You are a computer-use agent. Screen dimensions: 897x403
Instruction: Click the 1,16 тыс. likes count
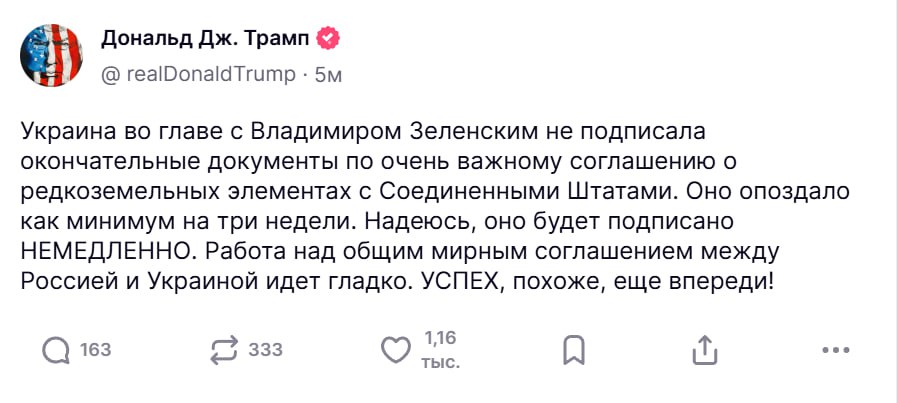click(440, 349)
